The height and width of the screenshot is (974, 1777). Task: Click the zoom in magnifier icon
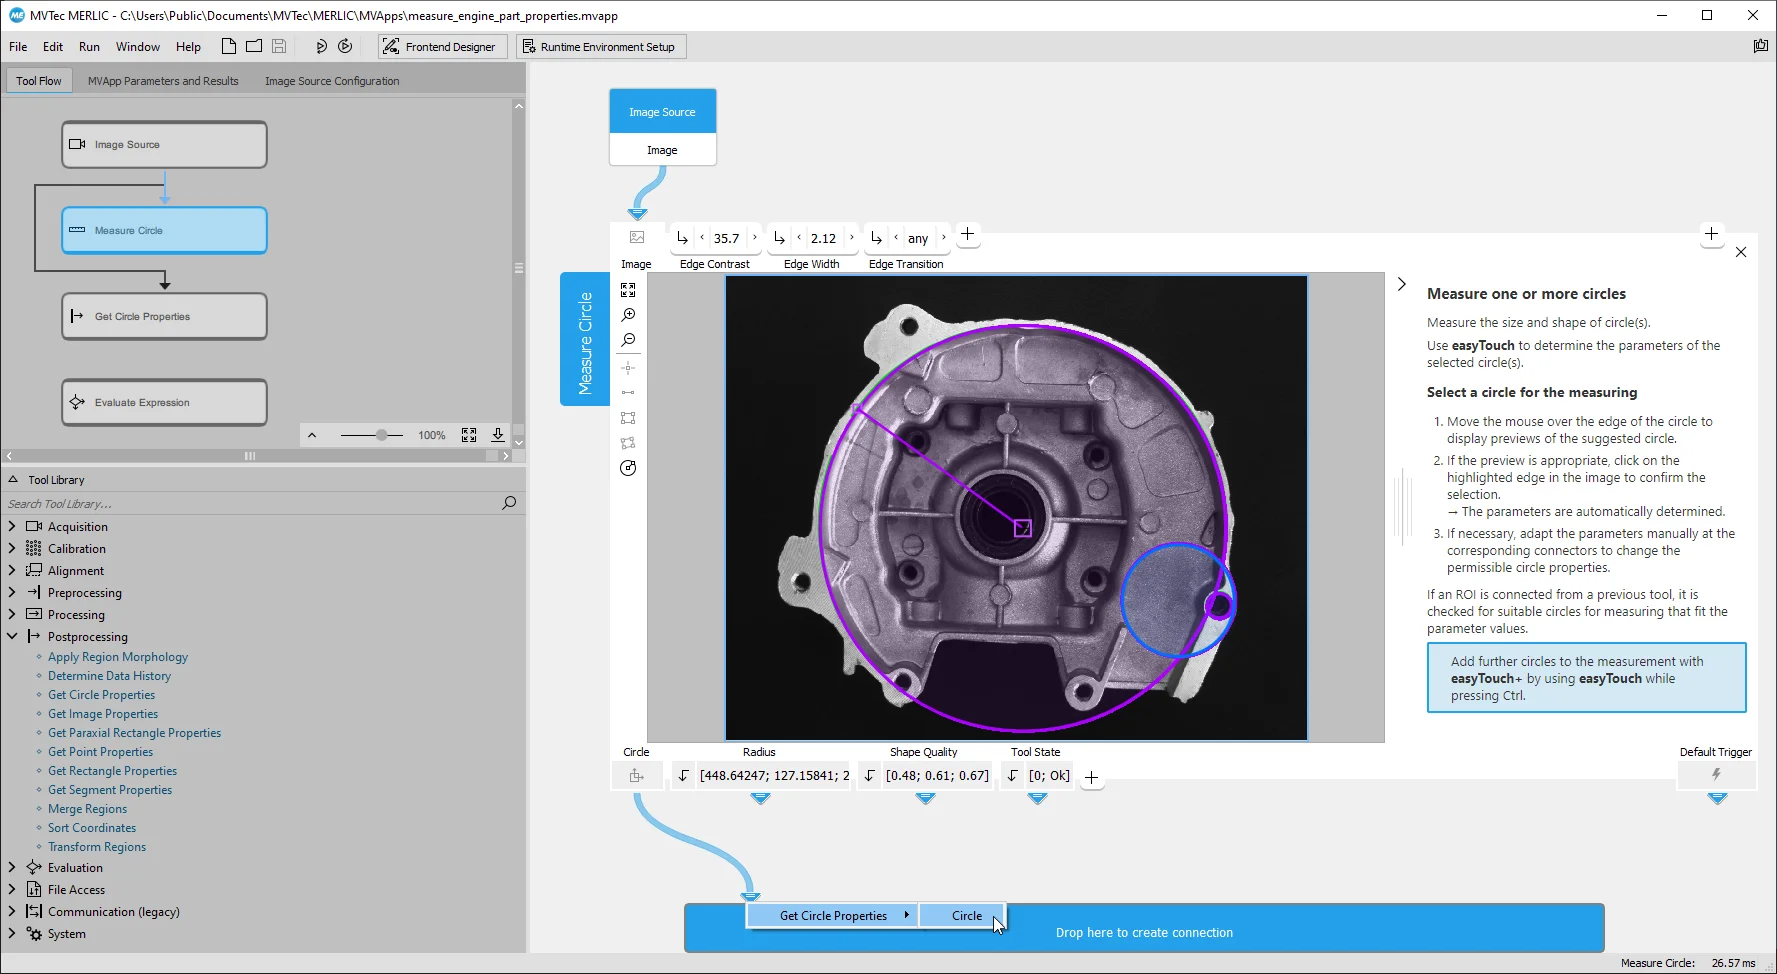click(628, 315)
